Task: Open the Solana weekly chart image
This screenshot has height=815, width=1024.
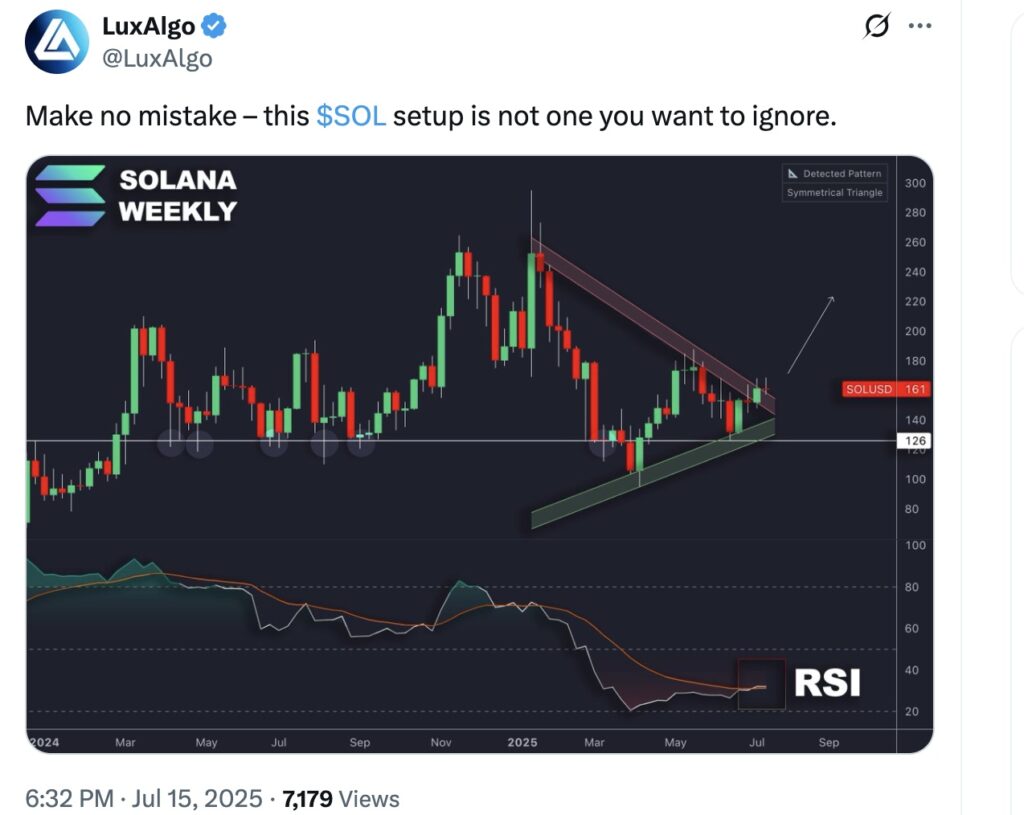Action: pos(479,455)
